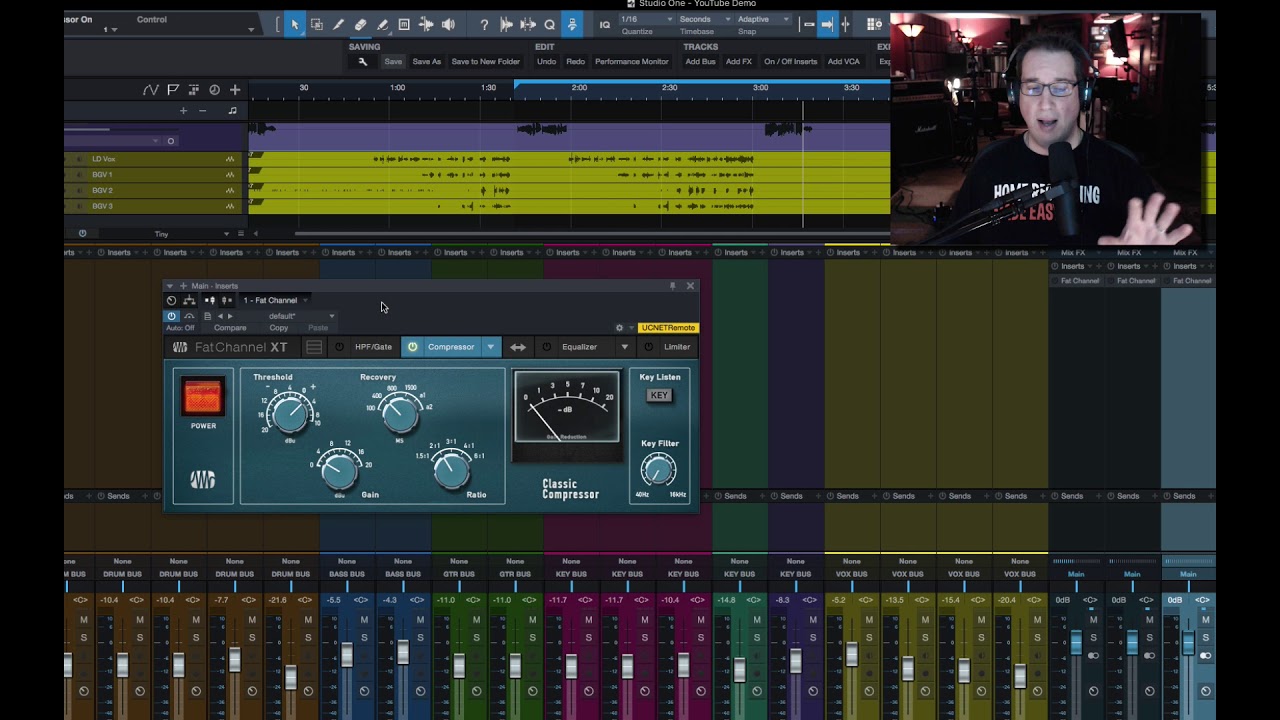Screen dimensions: 1280x720
Task: Click the double-arrow swap icon
Action: click(x=518, y=347)
